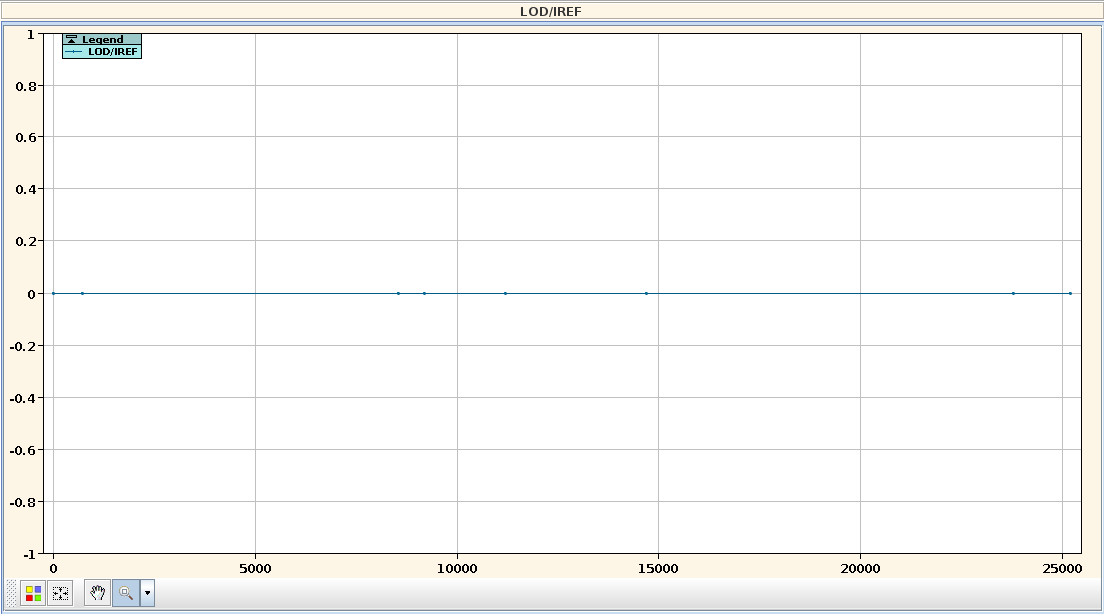
Task: Click the y-axis label -0.6
Action: click(x=22, y=450)
